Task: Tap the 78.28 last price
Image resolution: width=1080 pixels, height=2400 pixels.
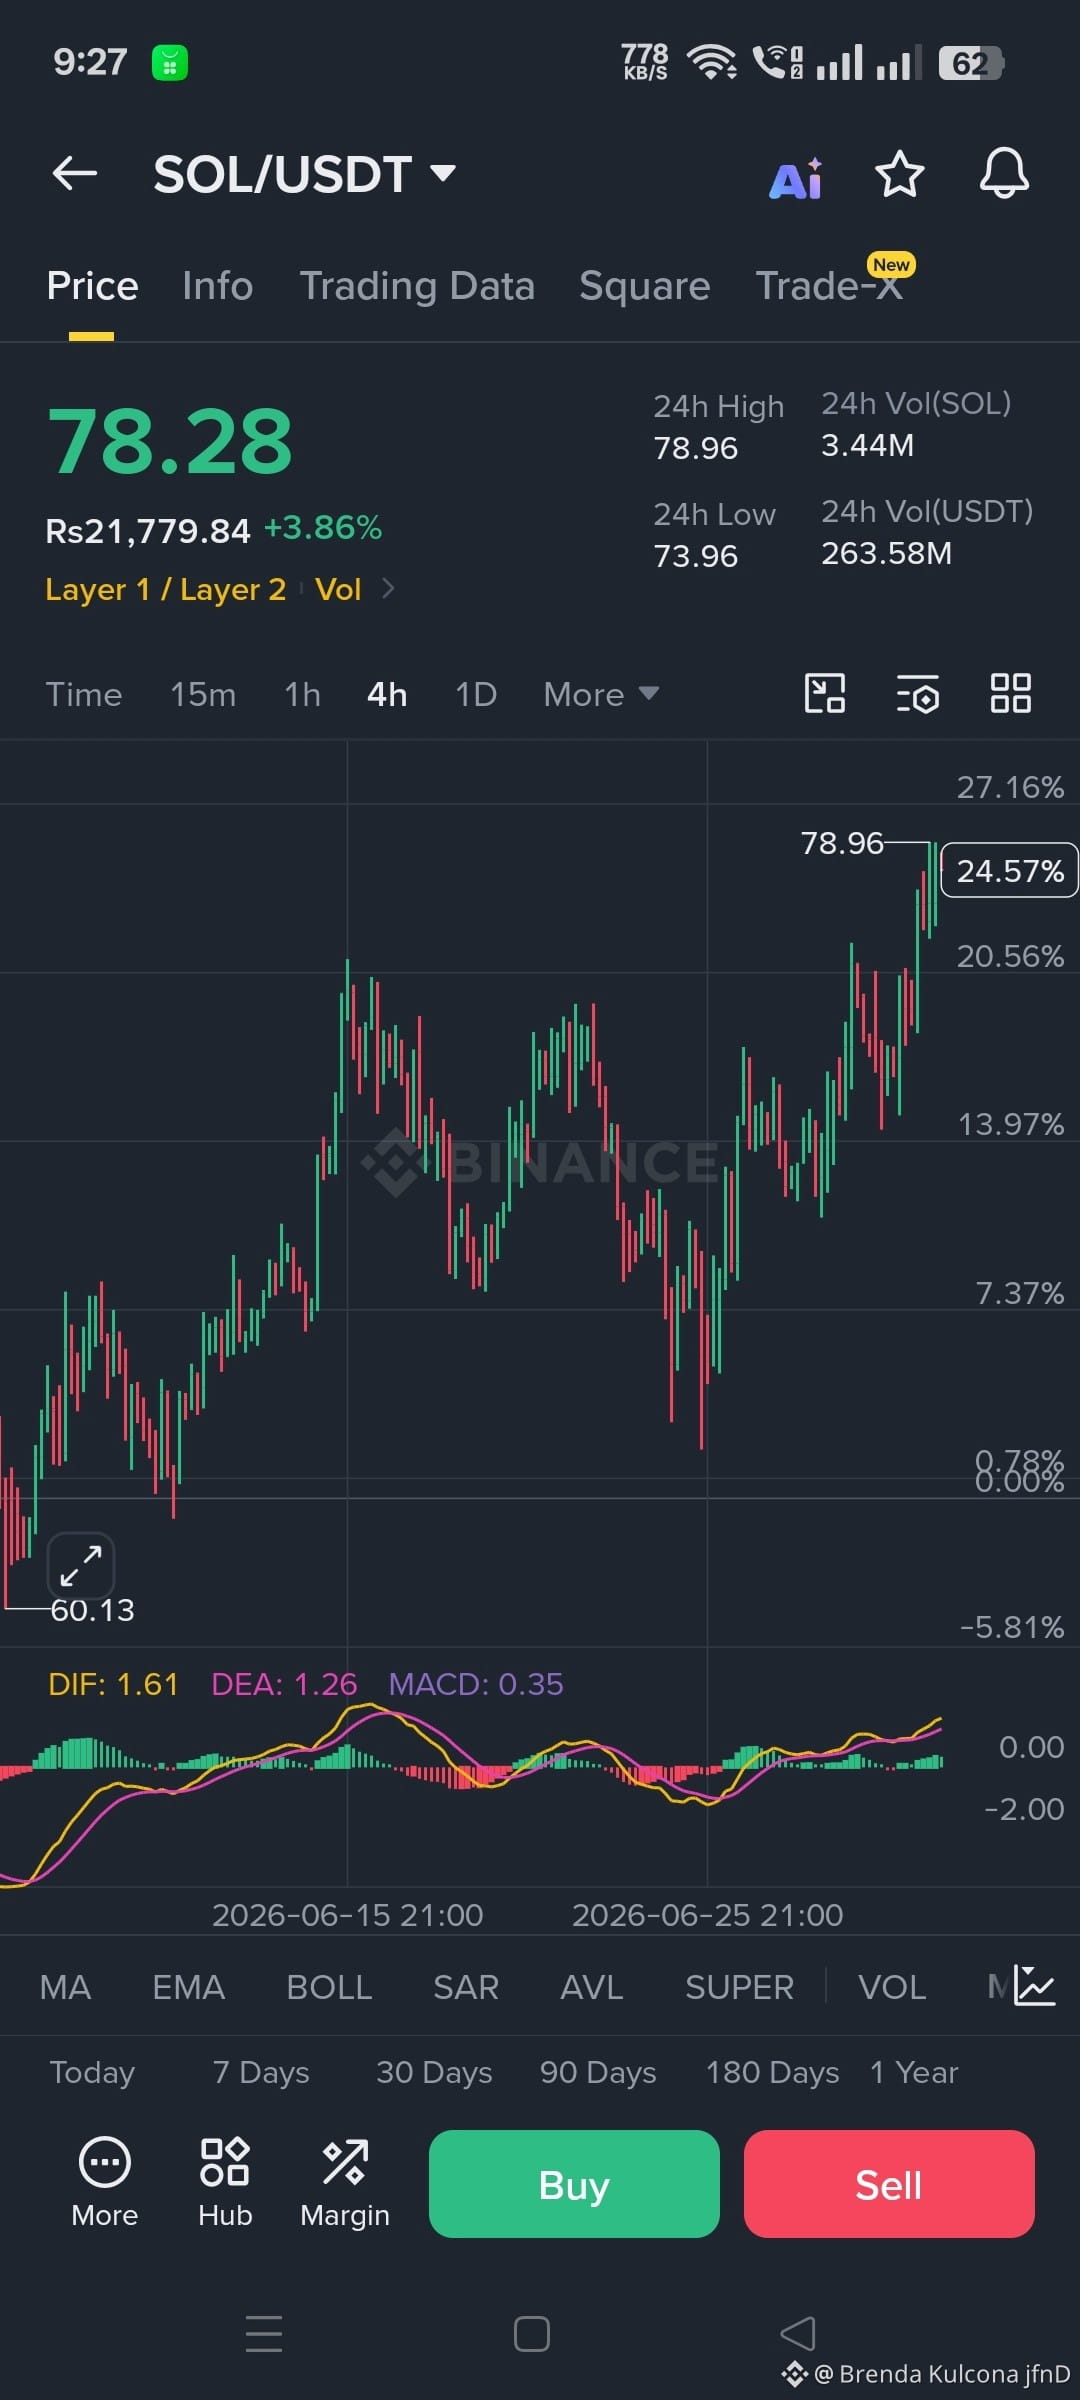Action: tap(170, 441)
